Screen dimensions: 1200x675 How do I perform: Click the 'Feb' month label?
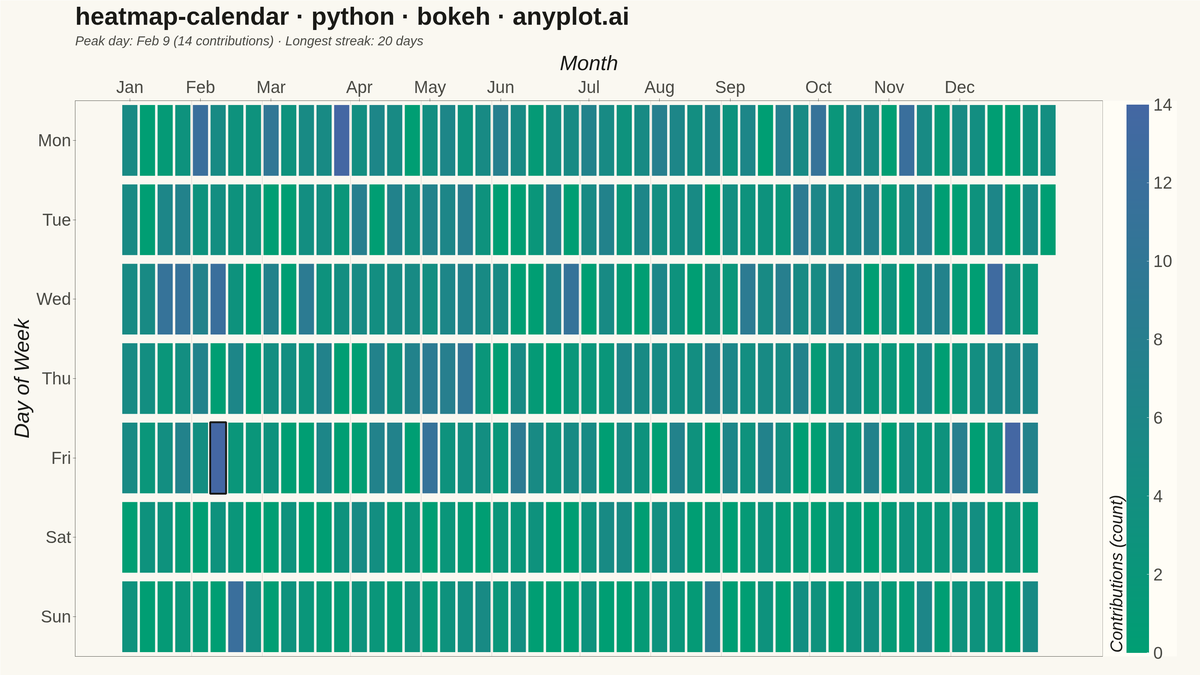tap(200, 87)
